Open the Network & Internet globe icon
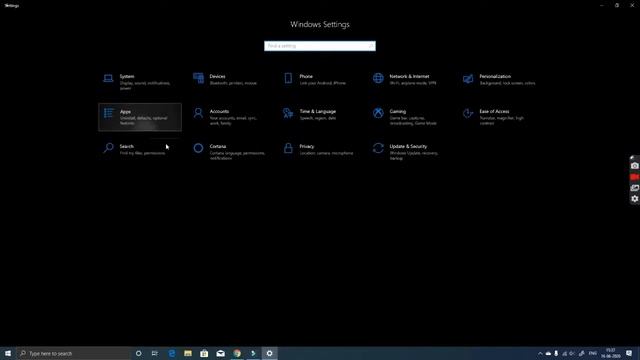The width and height of the screenshot is (640, 360). tap(378, 78)
